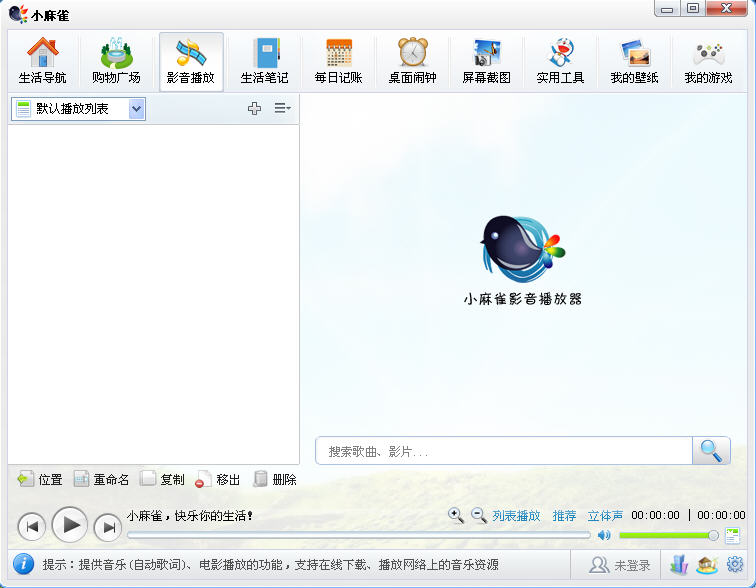Open the playlist options list menu
This screenshot has height=588, width=756.
(283, 108)
